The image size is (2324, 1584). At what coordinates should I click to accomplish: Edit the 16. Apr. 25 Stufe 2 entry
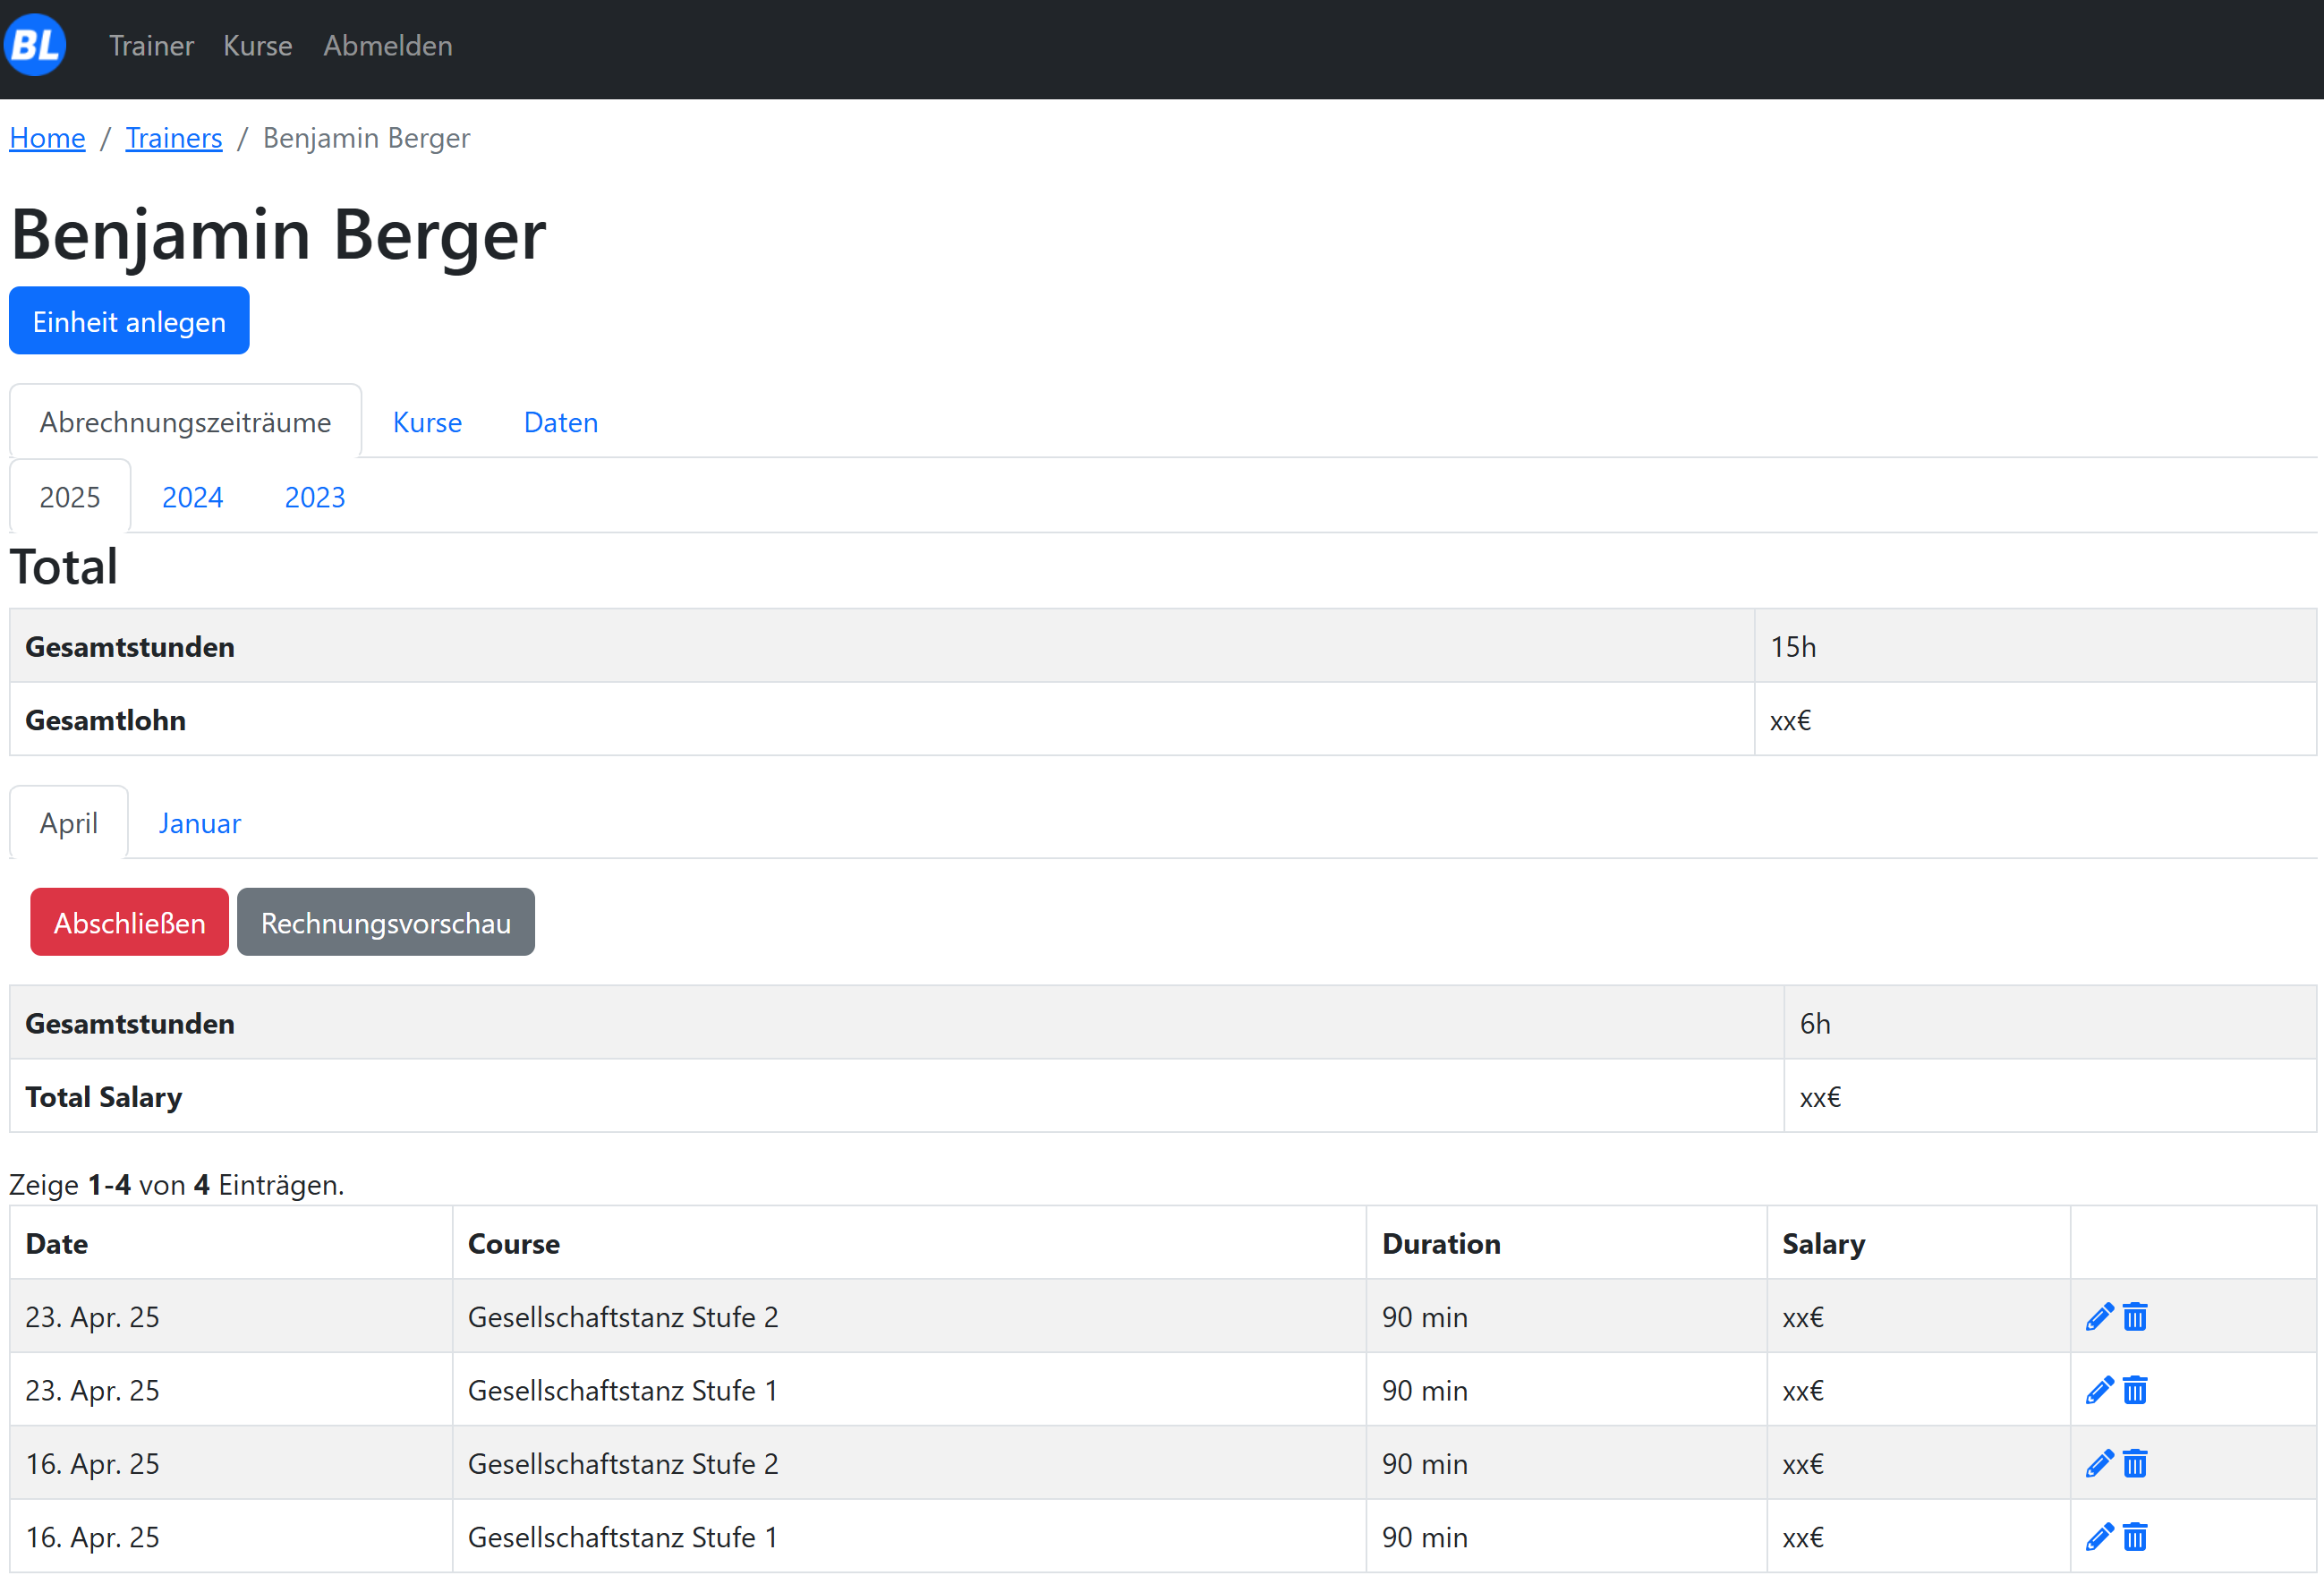(2099, 1464)
